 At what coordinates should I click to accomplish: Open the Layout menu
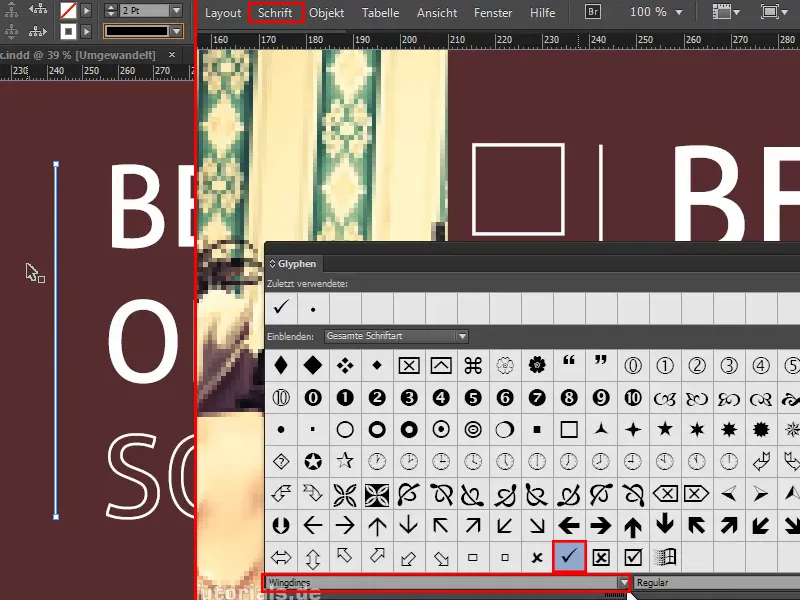pyautogui.click(x=222, y=13)
